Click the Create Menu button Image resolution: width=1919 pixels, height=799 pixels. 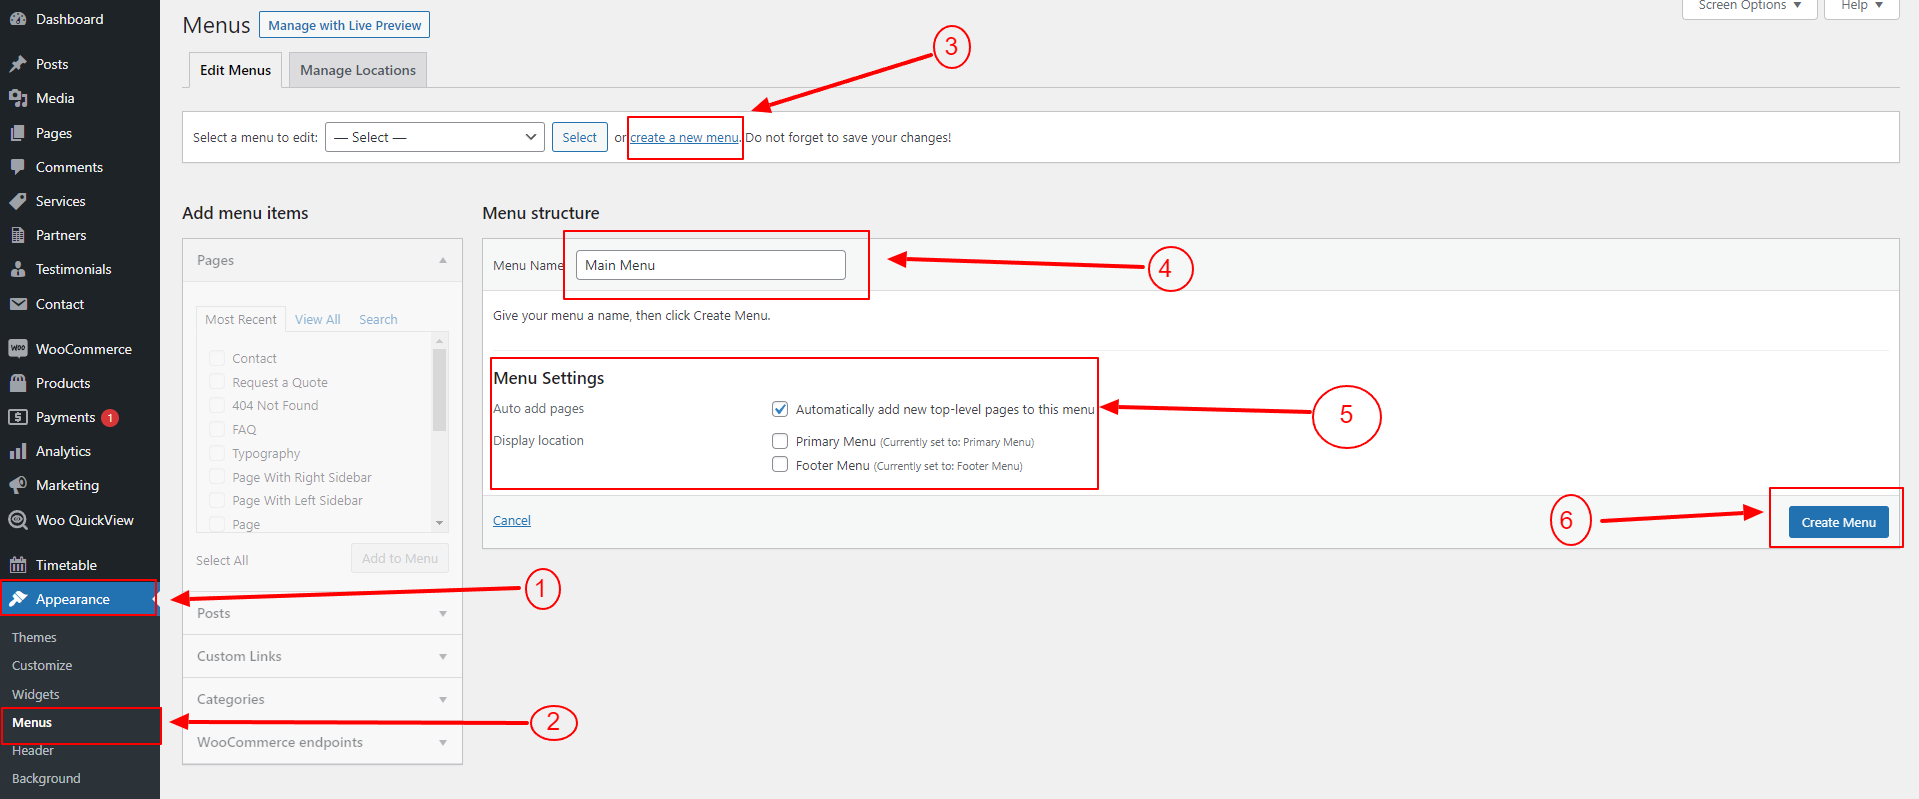click(1838, 522)
